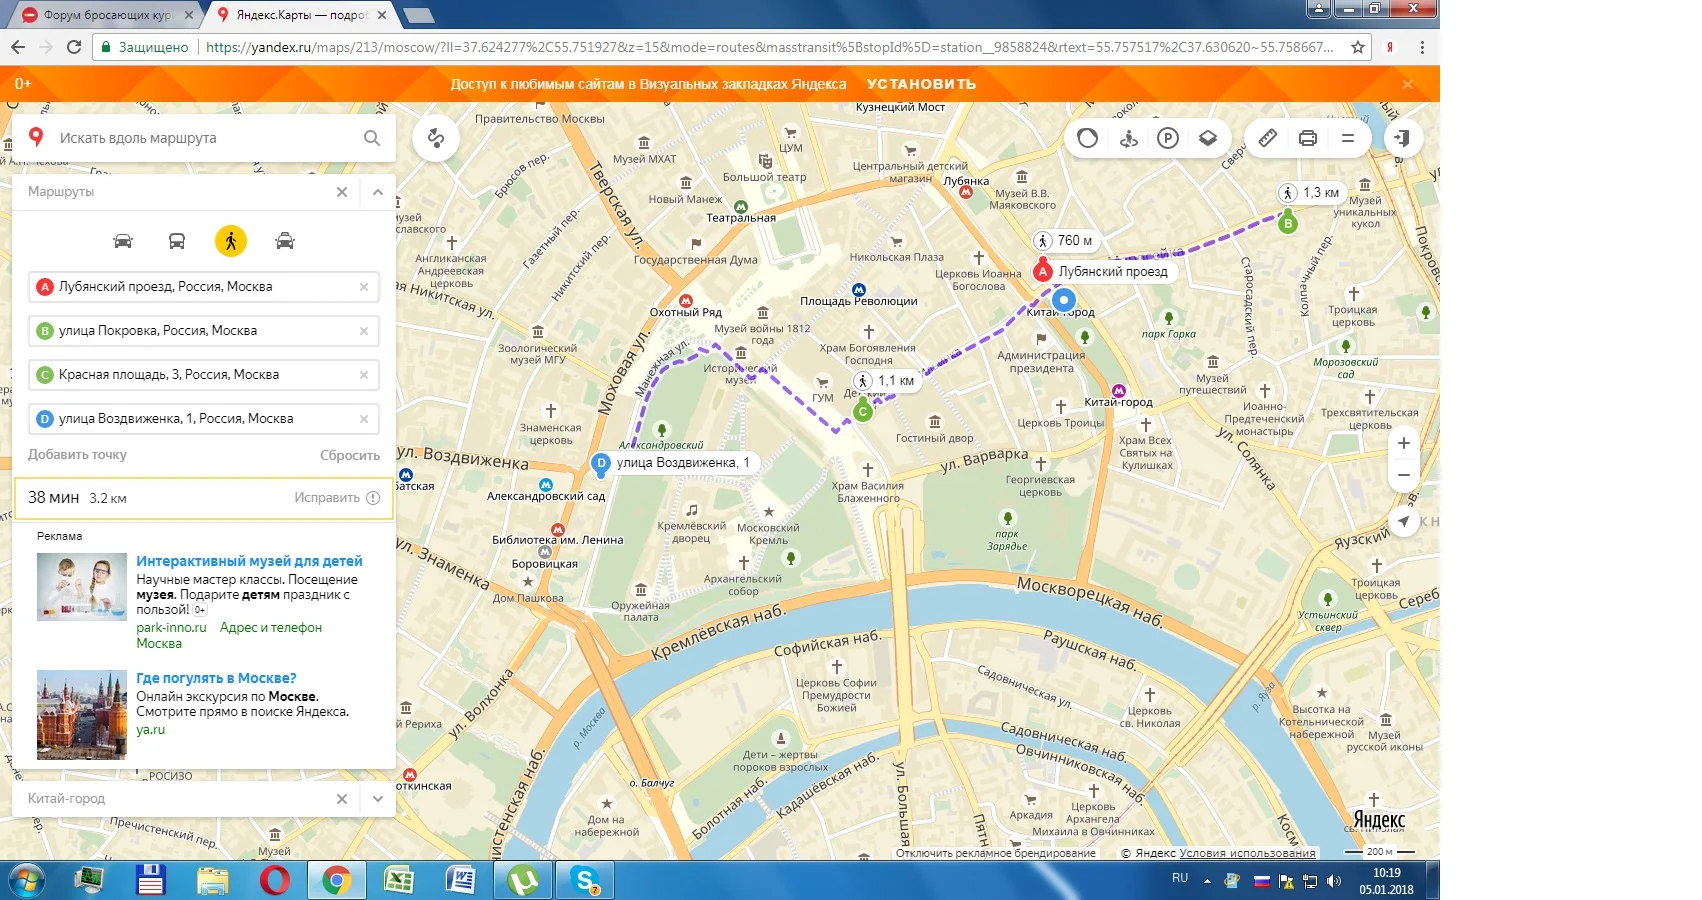The width and height of the screenshot is (1702, 900).
Task: Click the Площадь Революции metro icon
Action: coord(858,290)
